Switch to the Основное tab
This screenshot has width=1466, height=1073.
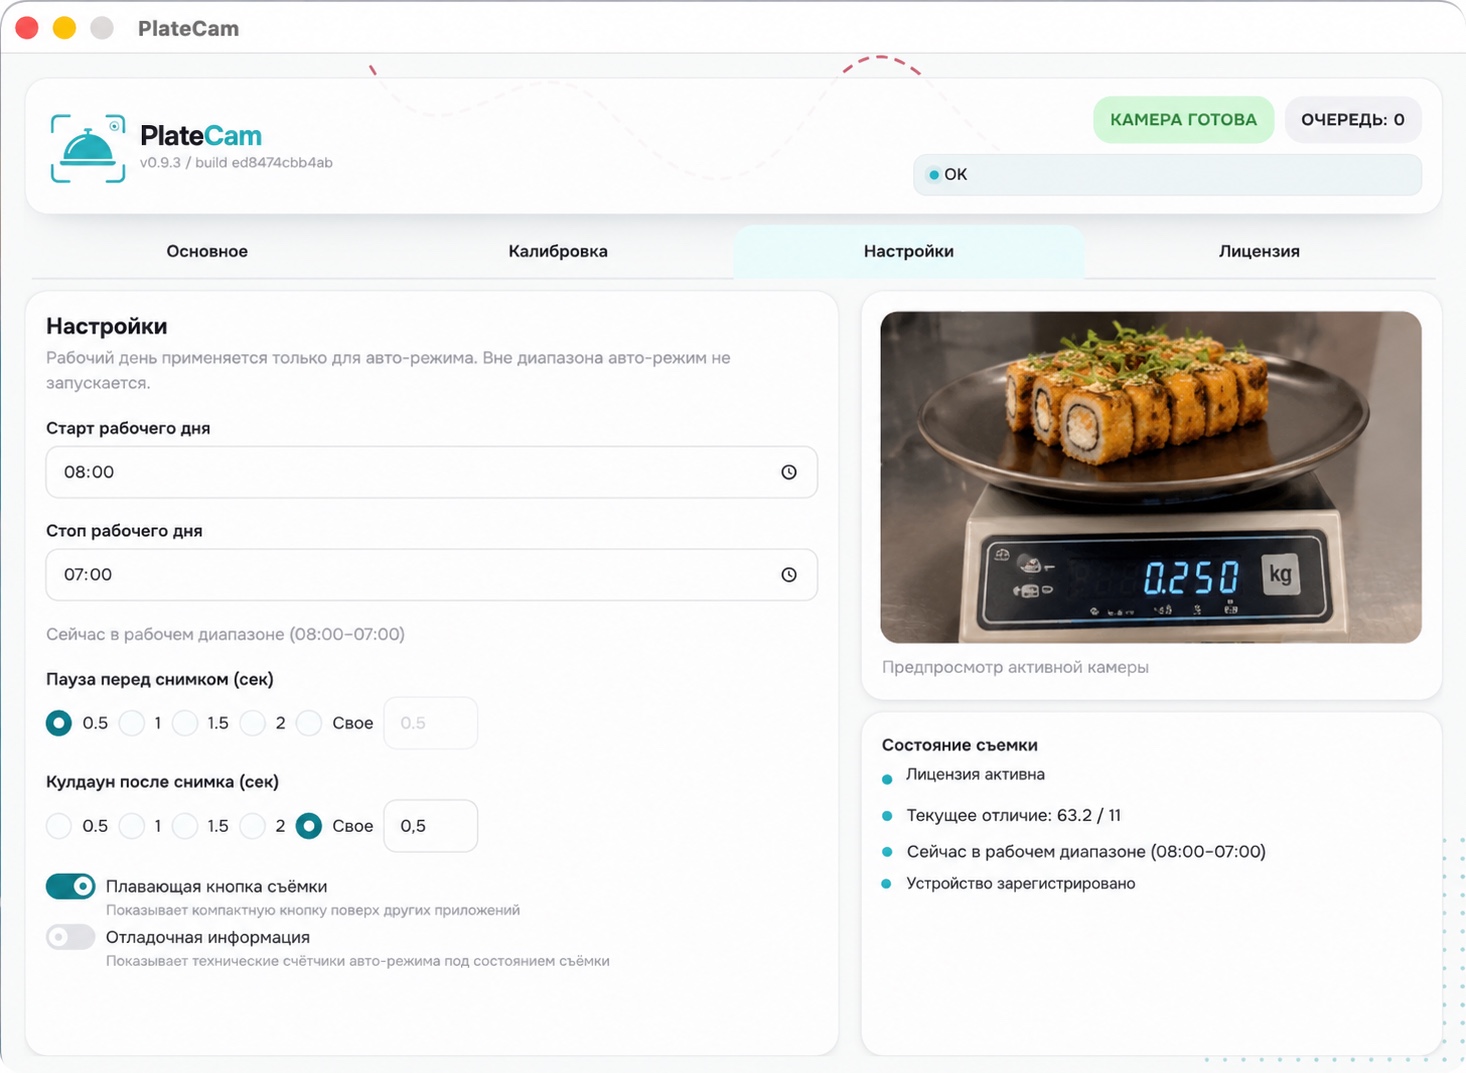207,251
